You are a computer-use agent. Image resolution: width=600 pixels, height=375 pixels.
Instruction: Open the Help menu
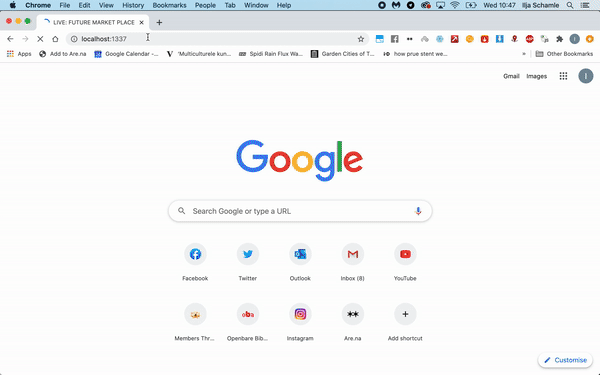[x=284, y=5]
